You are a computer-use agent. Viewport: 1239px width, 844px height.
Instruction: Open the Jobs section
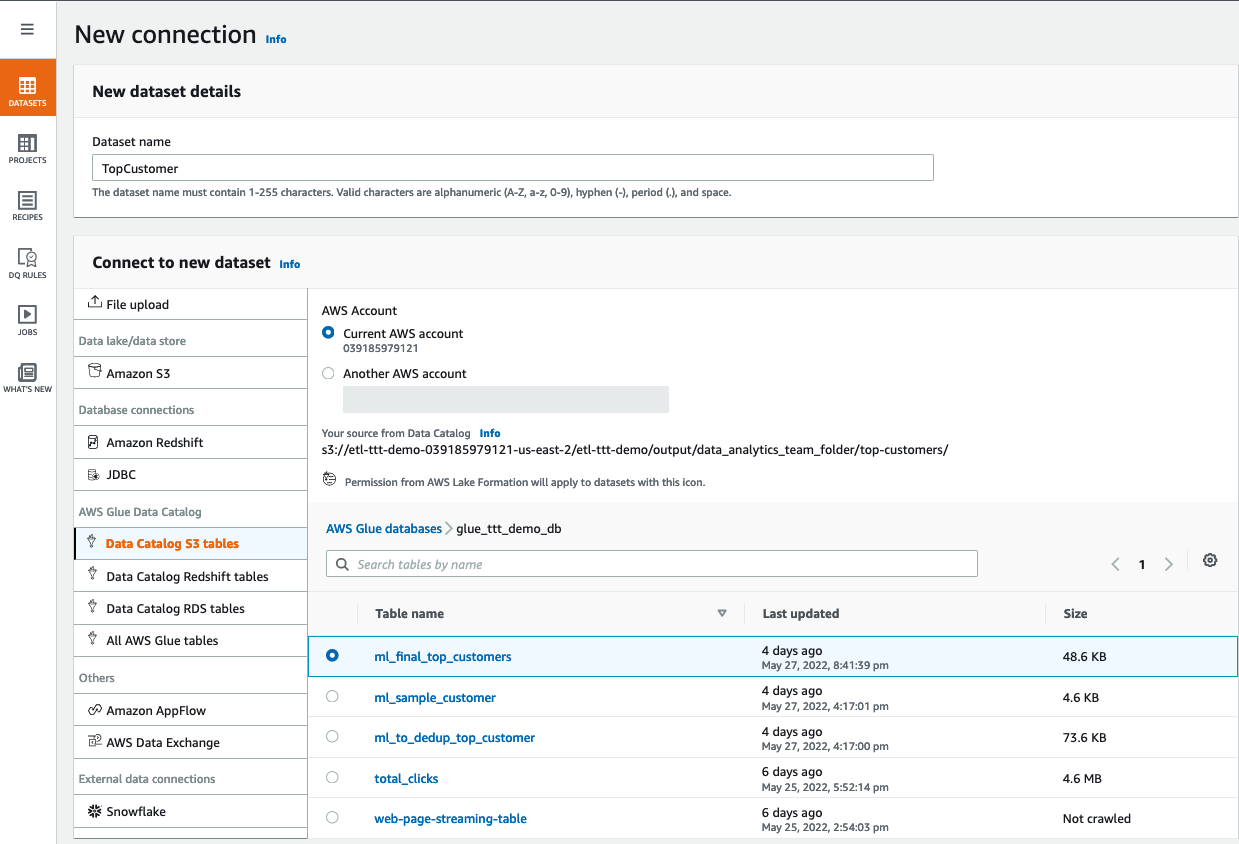click(x=28, y=320)
